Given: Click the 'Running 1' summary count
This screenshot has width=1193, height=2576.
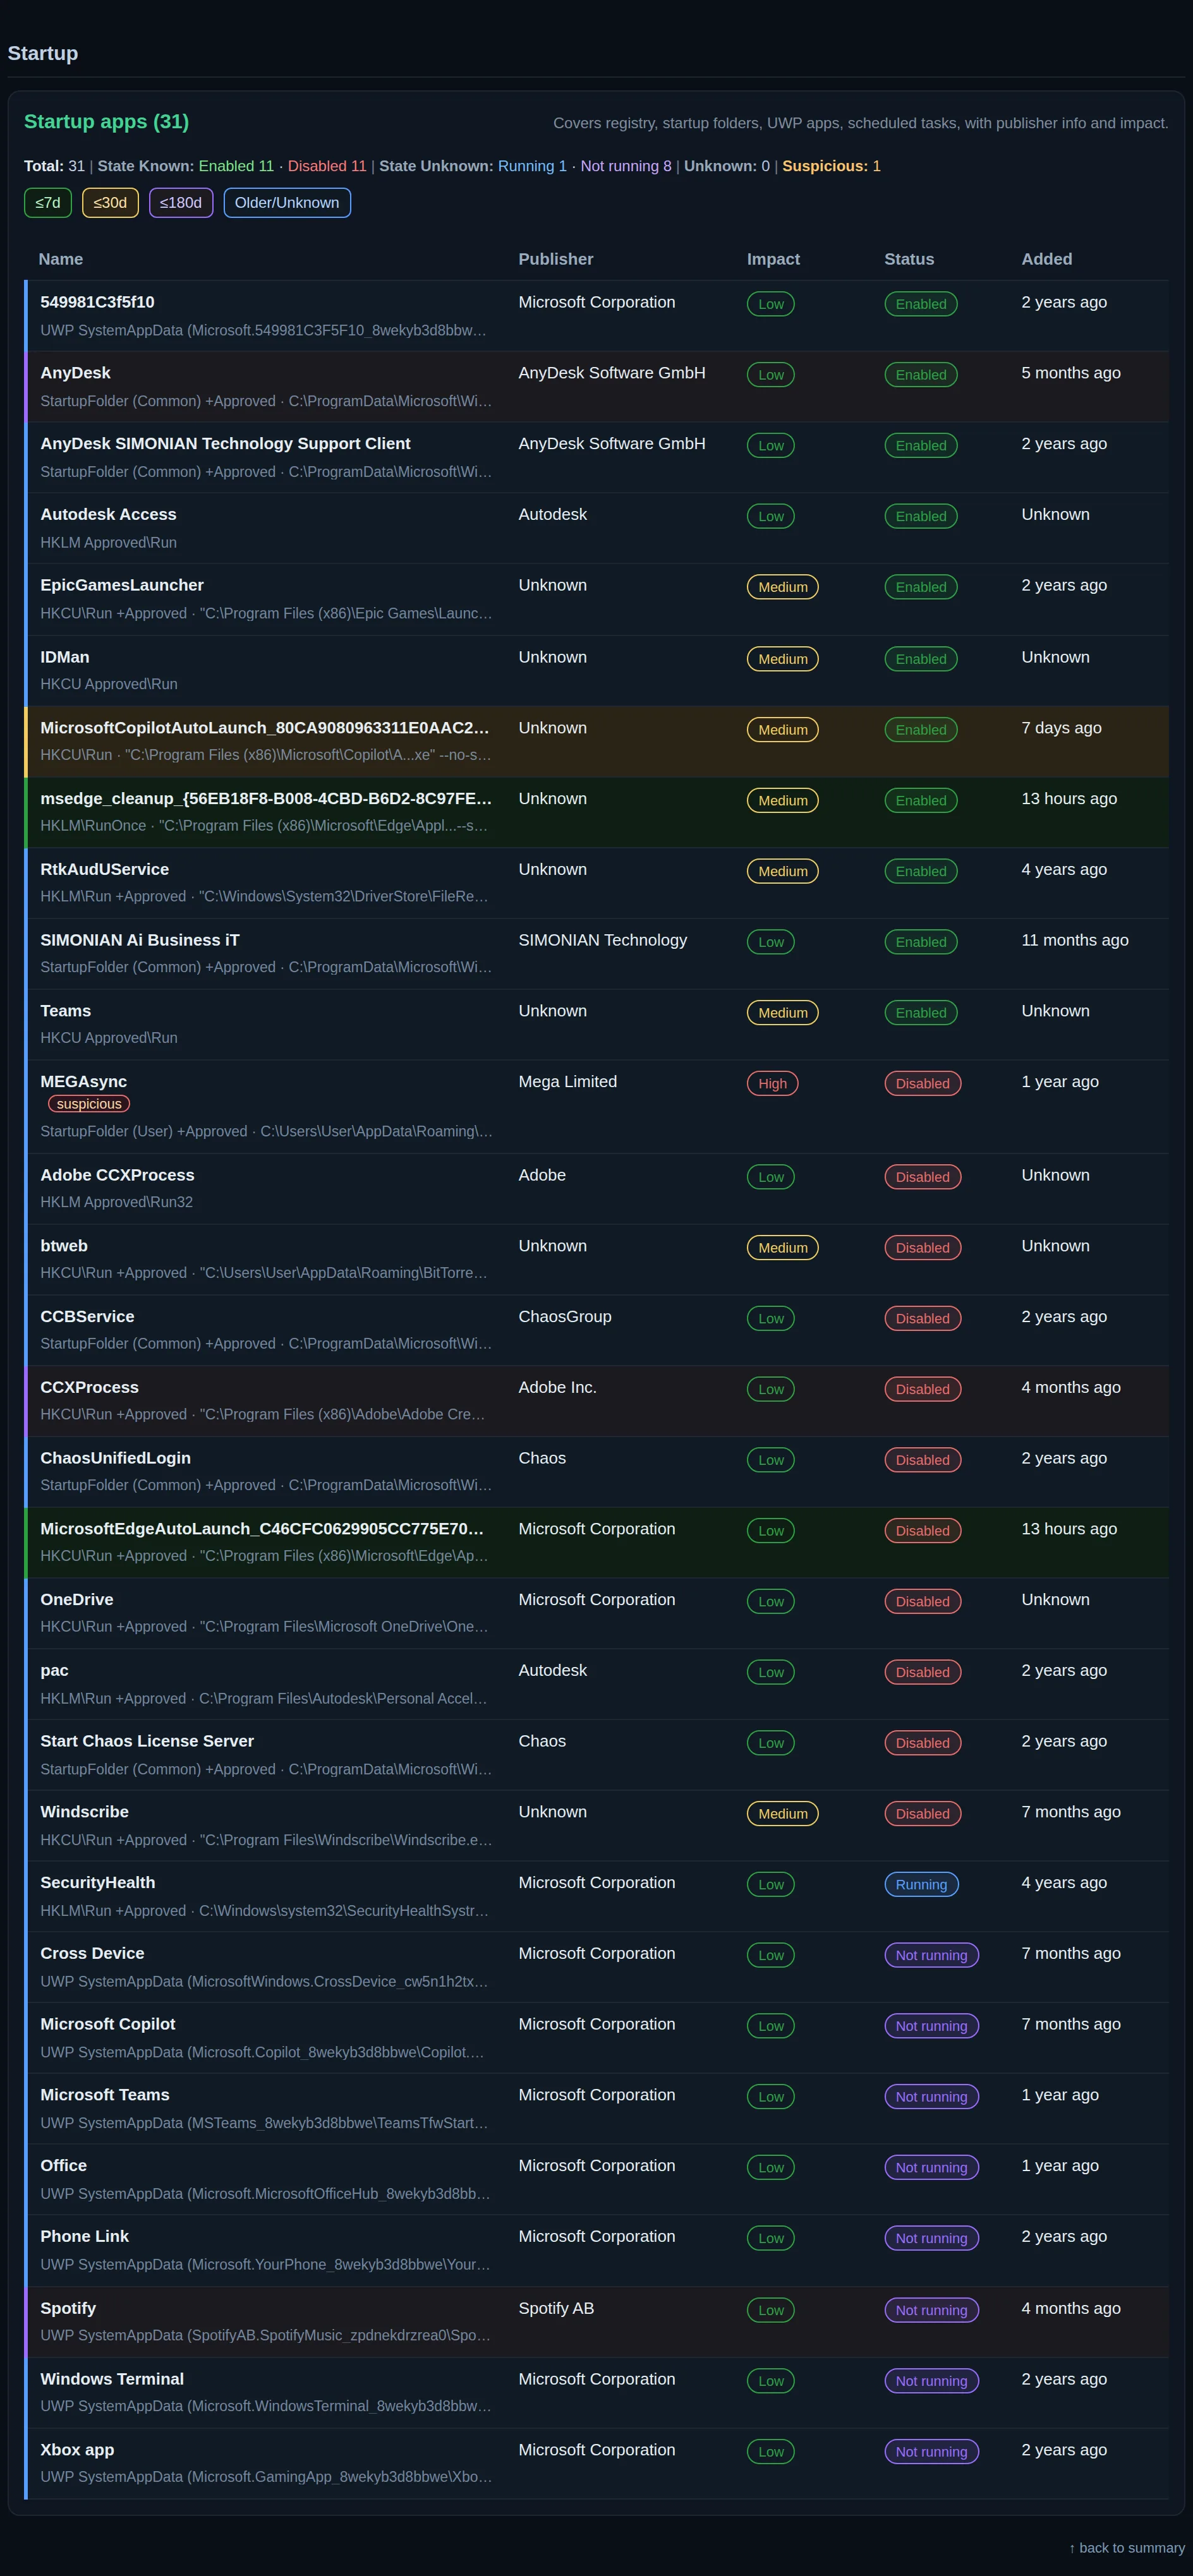Looking at the screenshot, I should [x=532, y=166].
